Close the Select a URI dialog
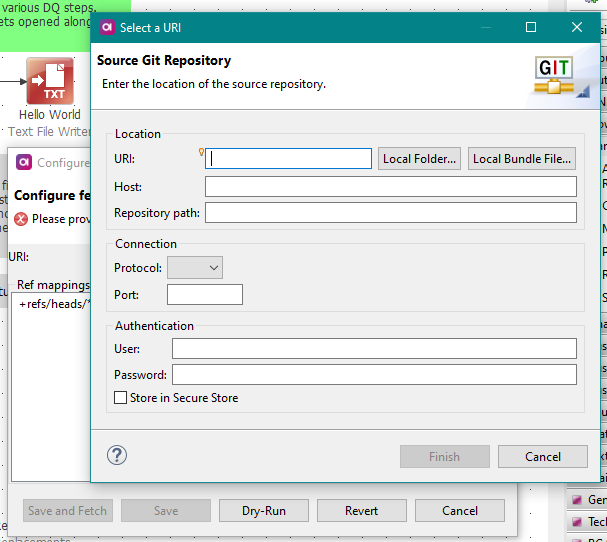The height and width of the screenshot is (542, 607). (577, 27)
